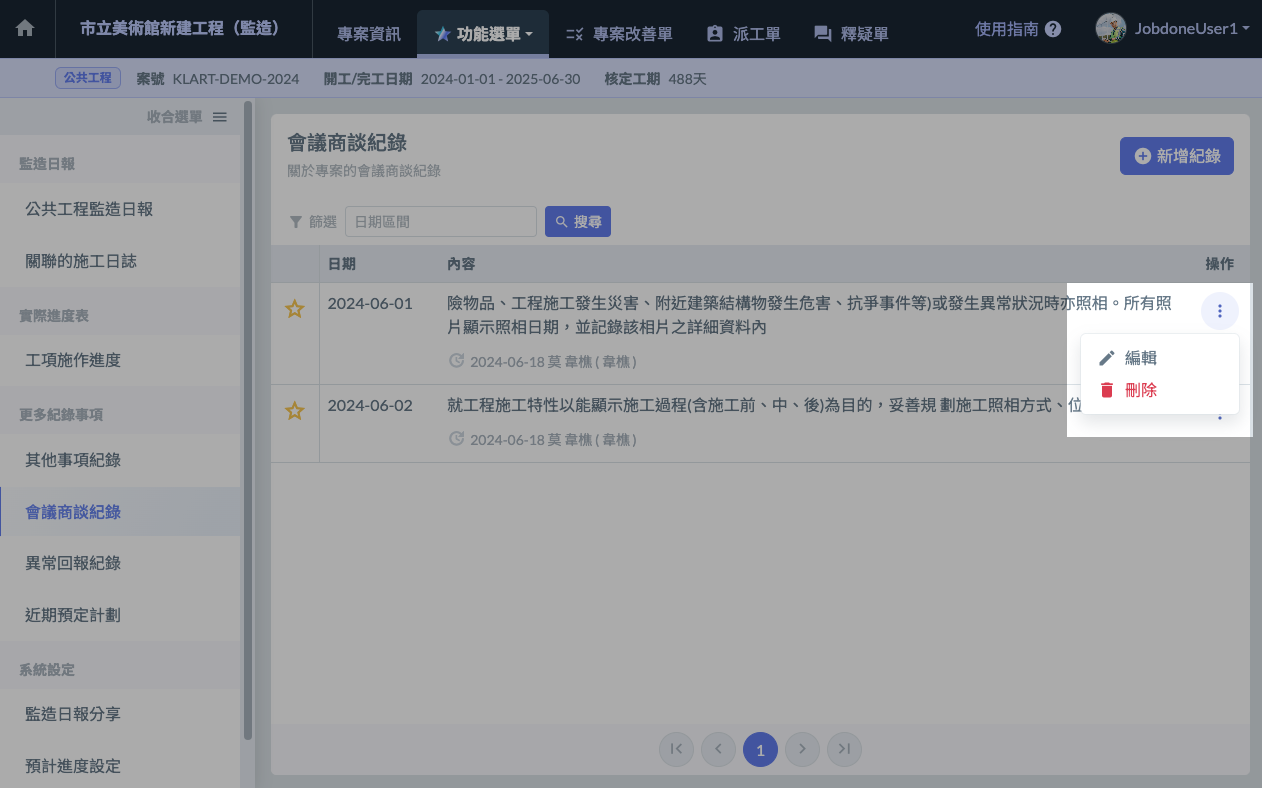Open the JobdoneUser1 account dropdown
Image resolution: width=1262 pixels, height=788 pixels.
tap(1172, 29)
